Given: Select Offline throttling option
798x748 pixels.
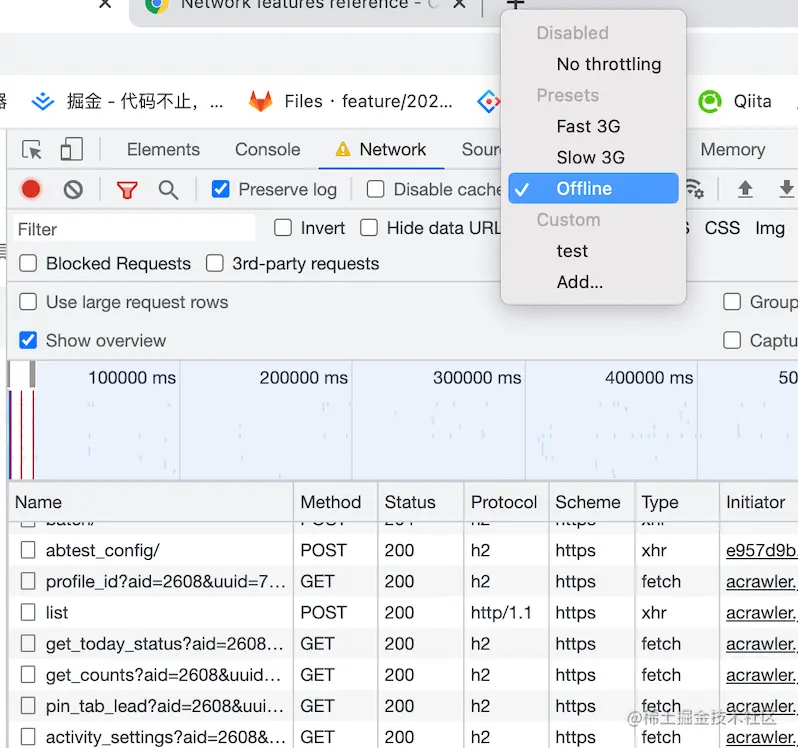Looking at the screenshot, I should coord(593,188).
